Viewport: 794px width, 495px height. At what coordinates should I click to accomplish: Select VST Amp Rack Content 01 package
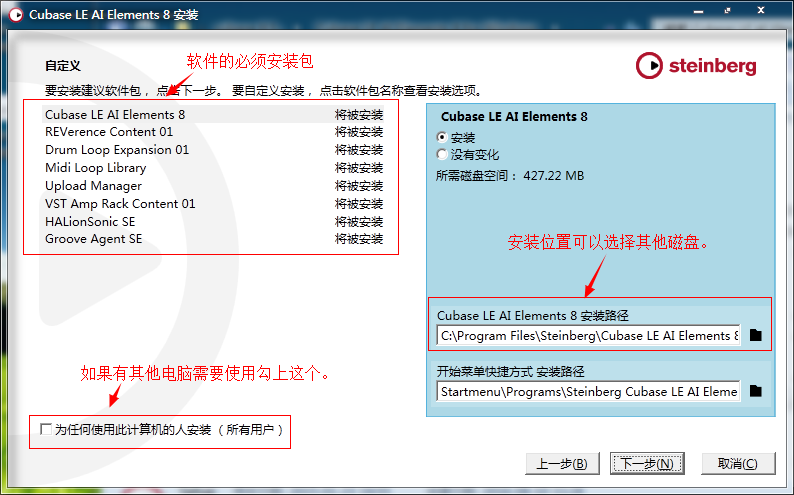click(x=214, y=203)
